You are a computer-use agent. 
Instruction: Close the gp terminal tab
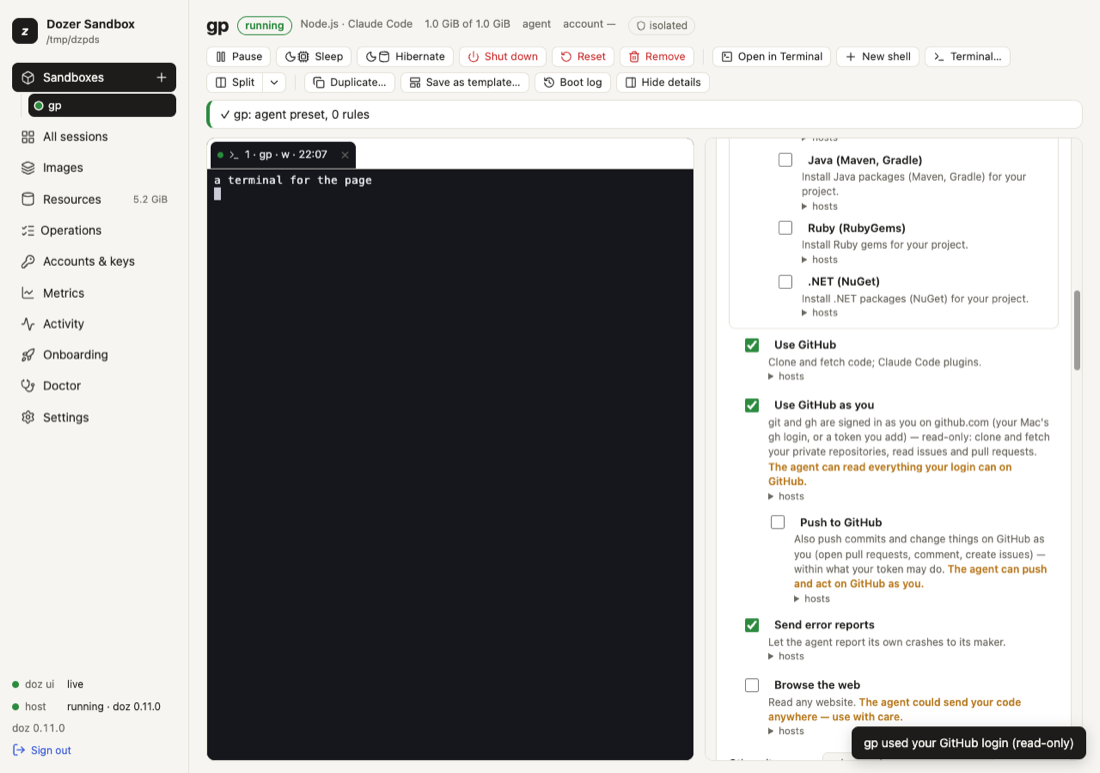coord(345,155)
